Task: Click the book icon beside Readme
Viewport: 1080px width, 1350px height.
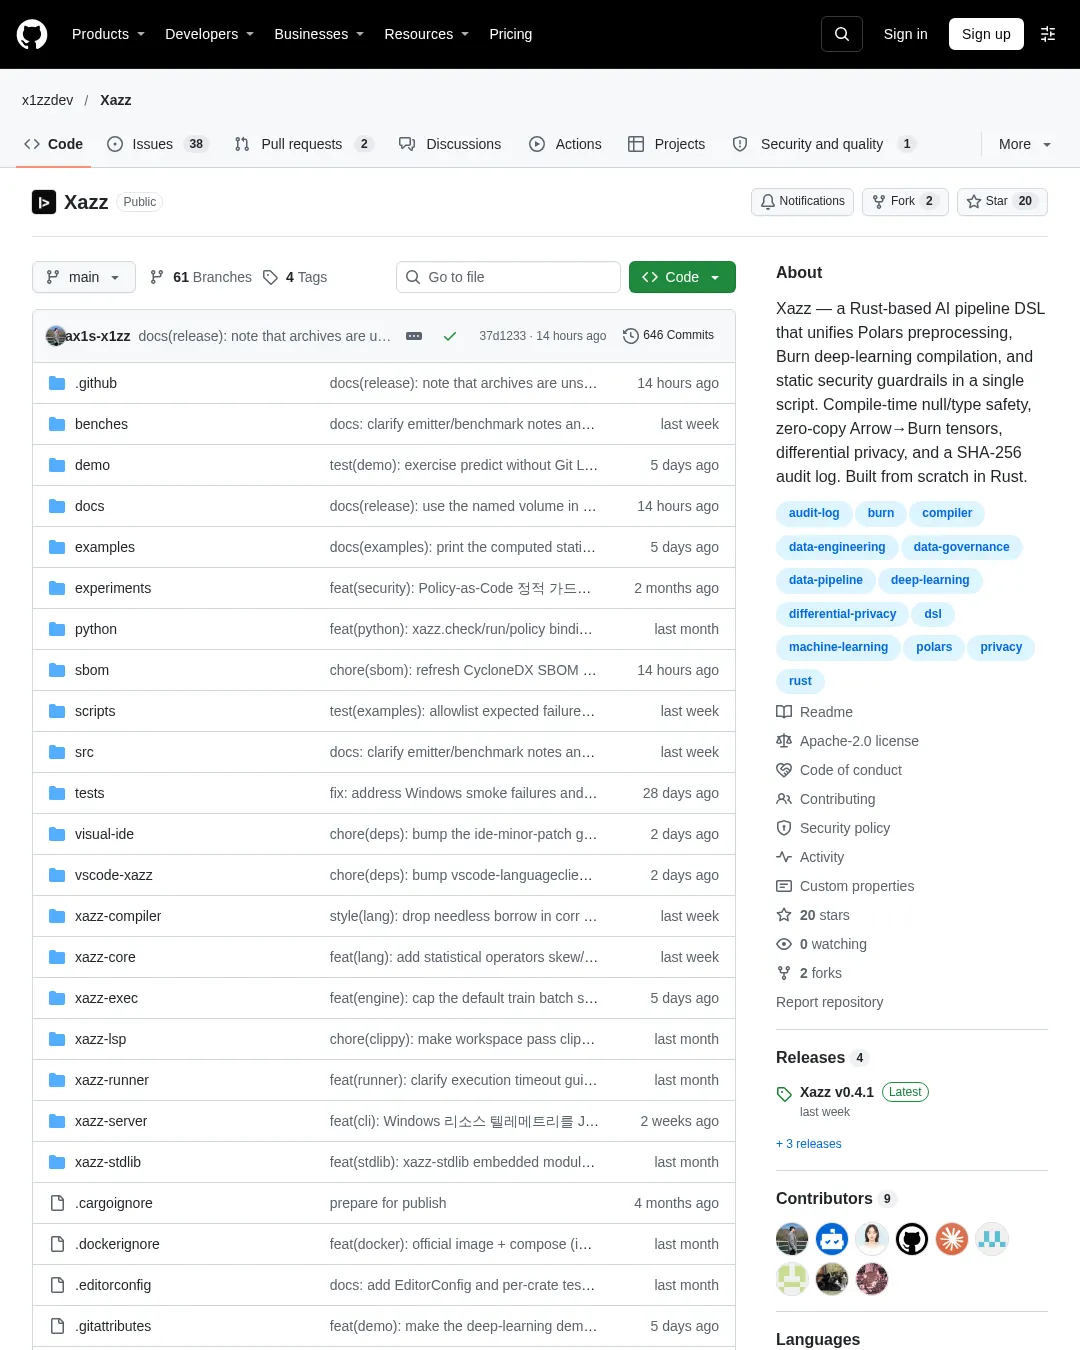Action: [784, 712]
